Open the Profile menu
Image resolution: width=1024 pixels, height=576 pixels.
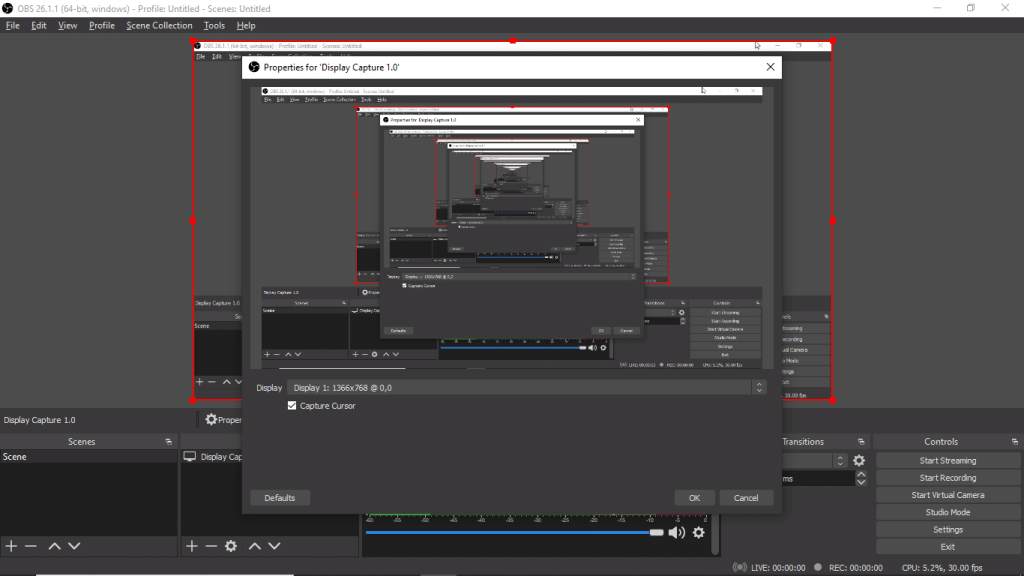(101, 25)
